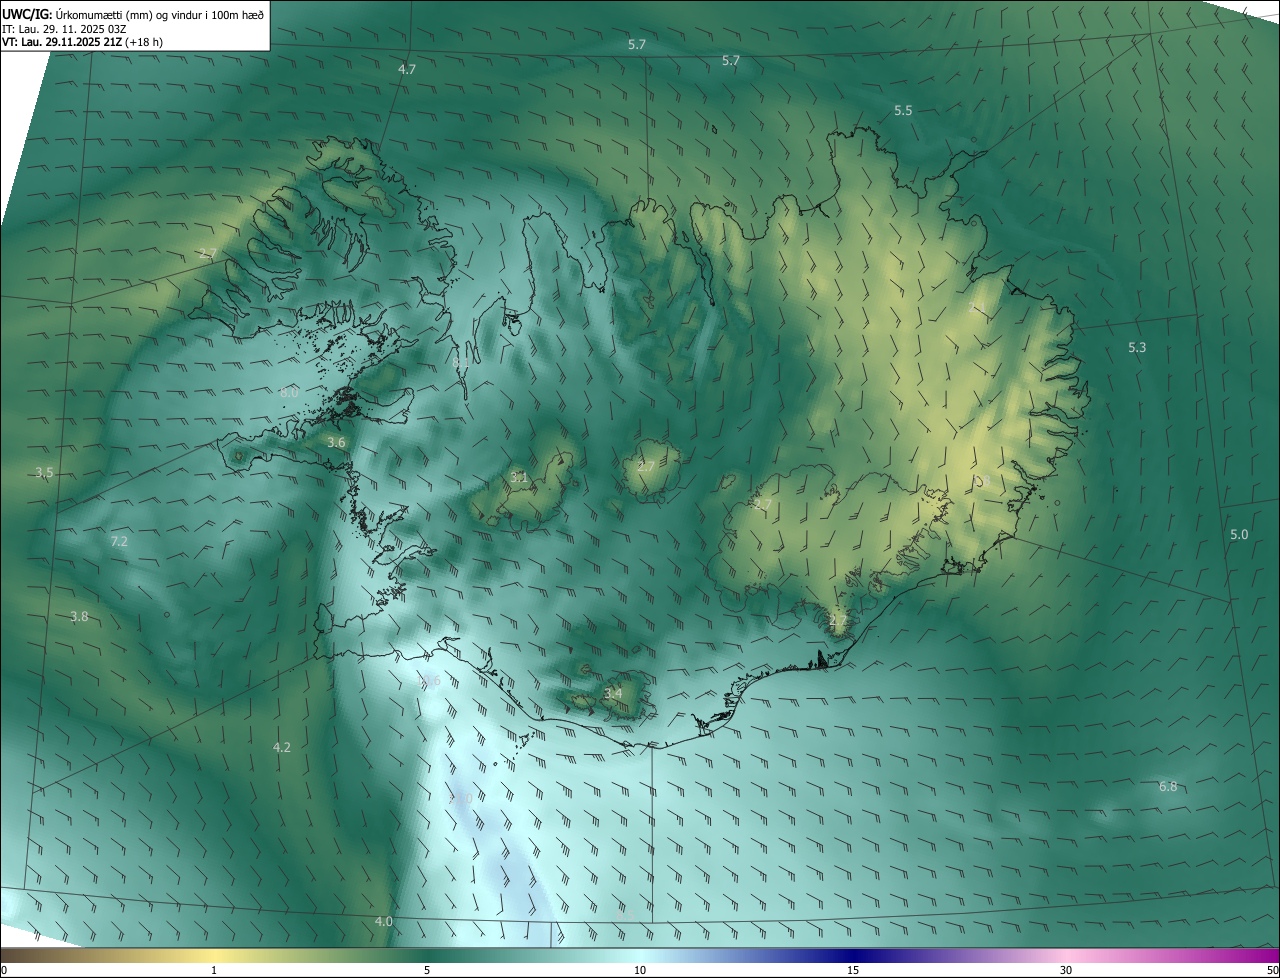Click the 8.0 value label over Breiðafjörður

[289, 392]
